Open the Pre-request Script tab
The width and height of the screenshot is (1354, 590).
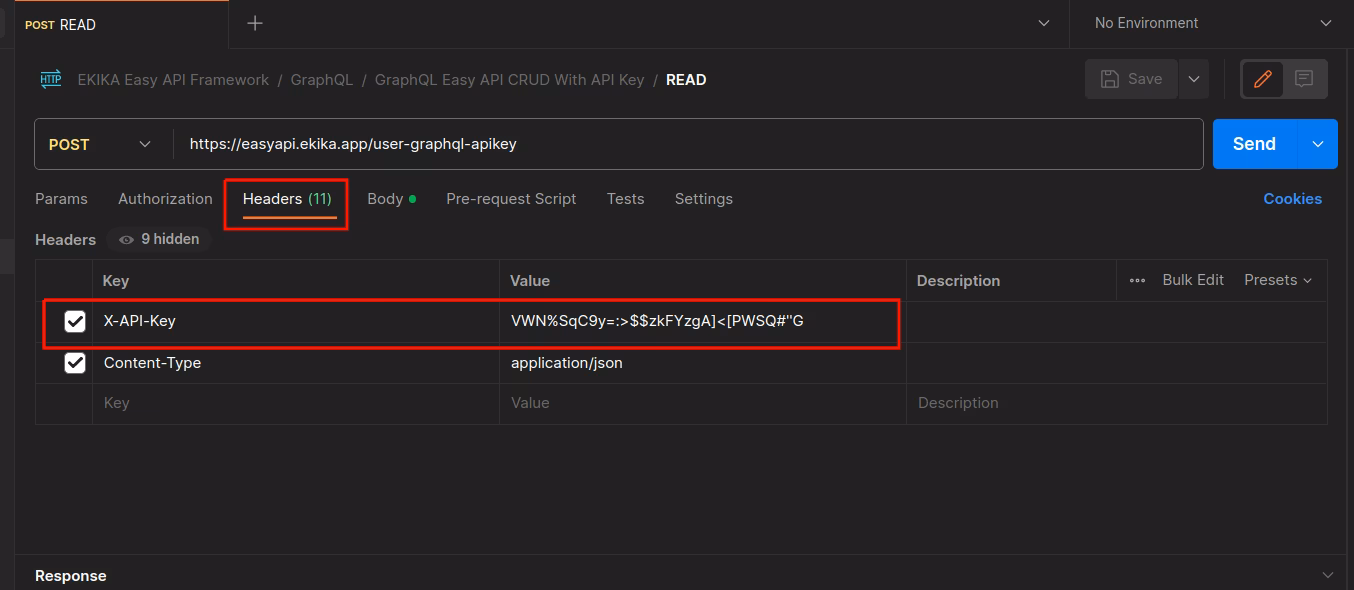pyautogui.click(x=511, y=198)
